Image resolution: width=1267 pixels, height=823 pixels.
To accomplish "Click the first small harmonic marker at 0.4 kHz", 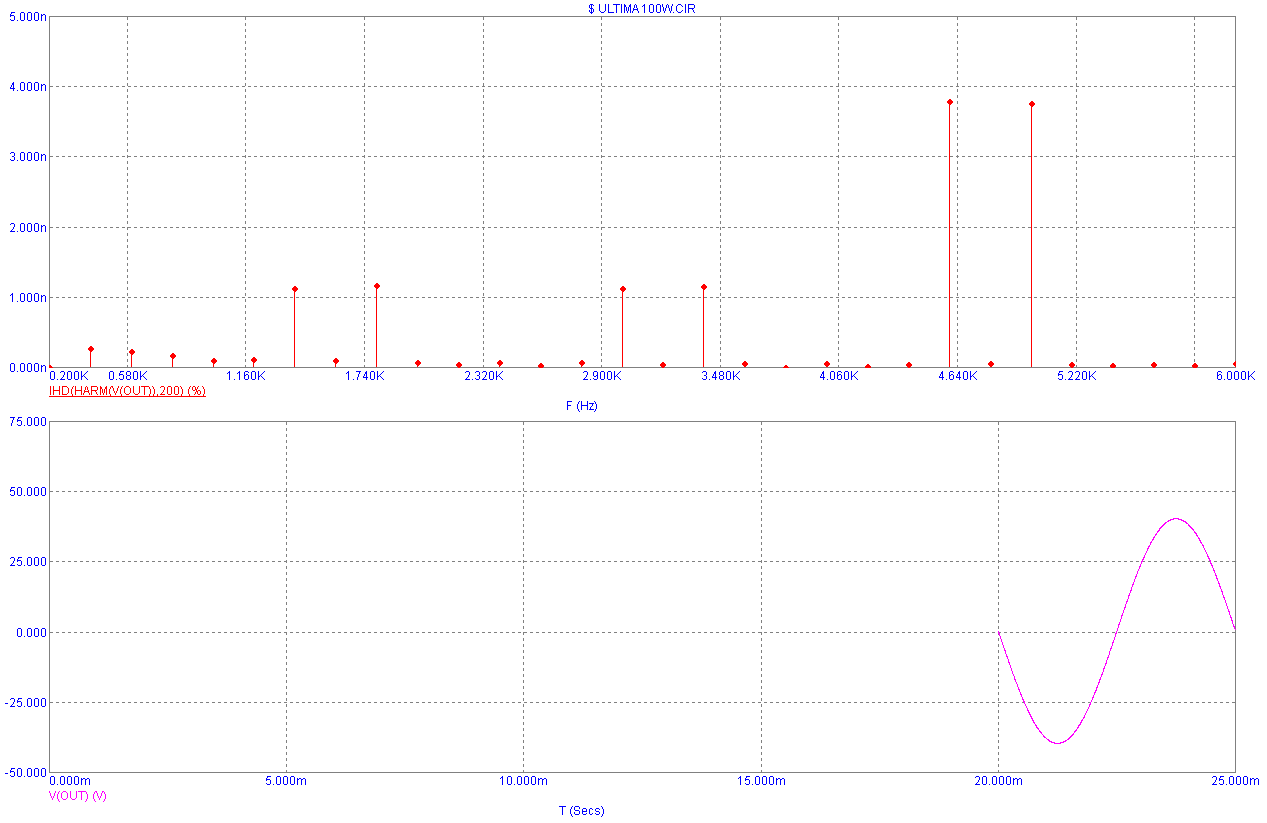I will 91,349.
